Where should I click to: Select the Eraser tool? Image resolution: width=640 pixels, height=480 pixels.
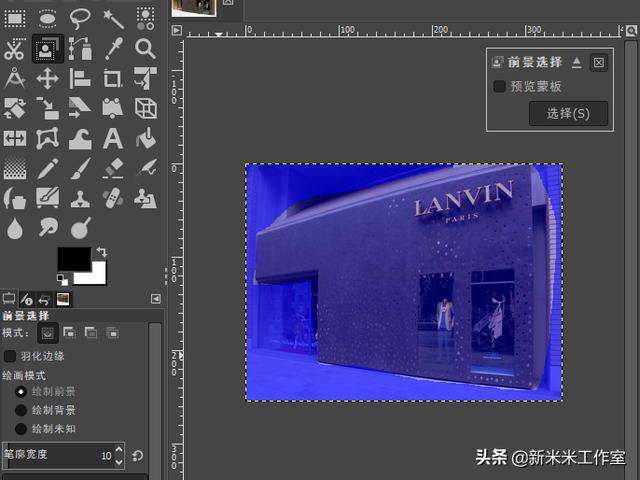113,169
